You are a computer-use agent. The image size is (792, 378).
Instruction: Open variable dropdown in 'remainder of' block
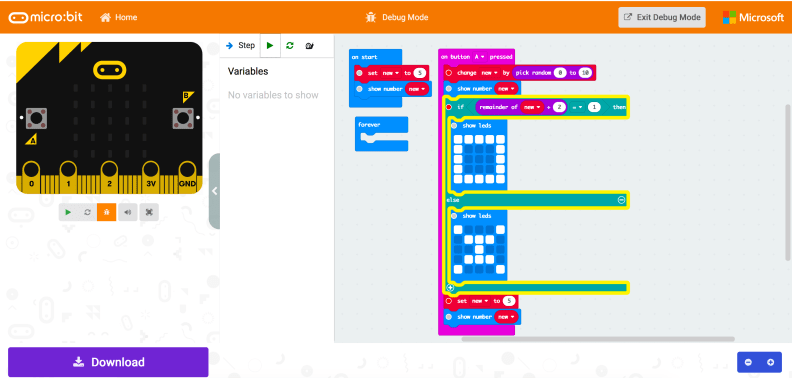pyautogui.click(x=532, y=107)
